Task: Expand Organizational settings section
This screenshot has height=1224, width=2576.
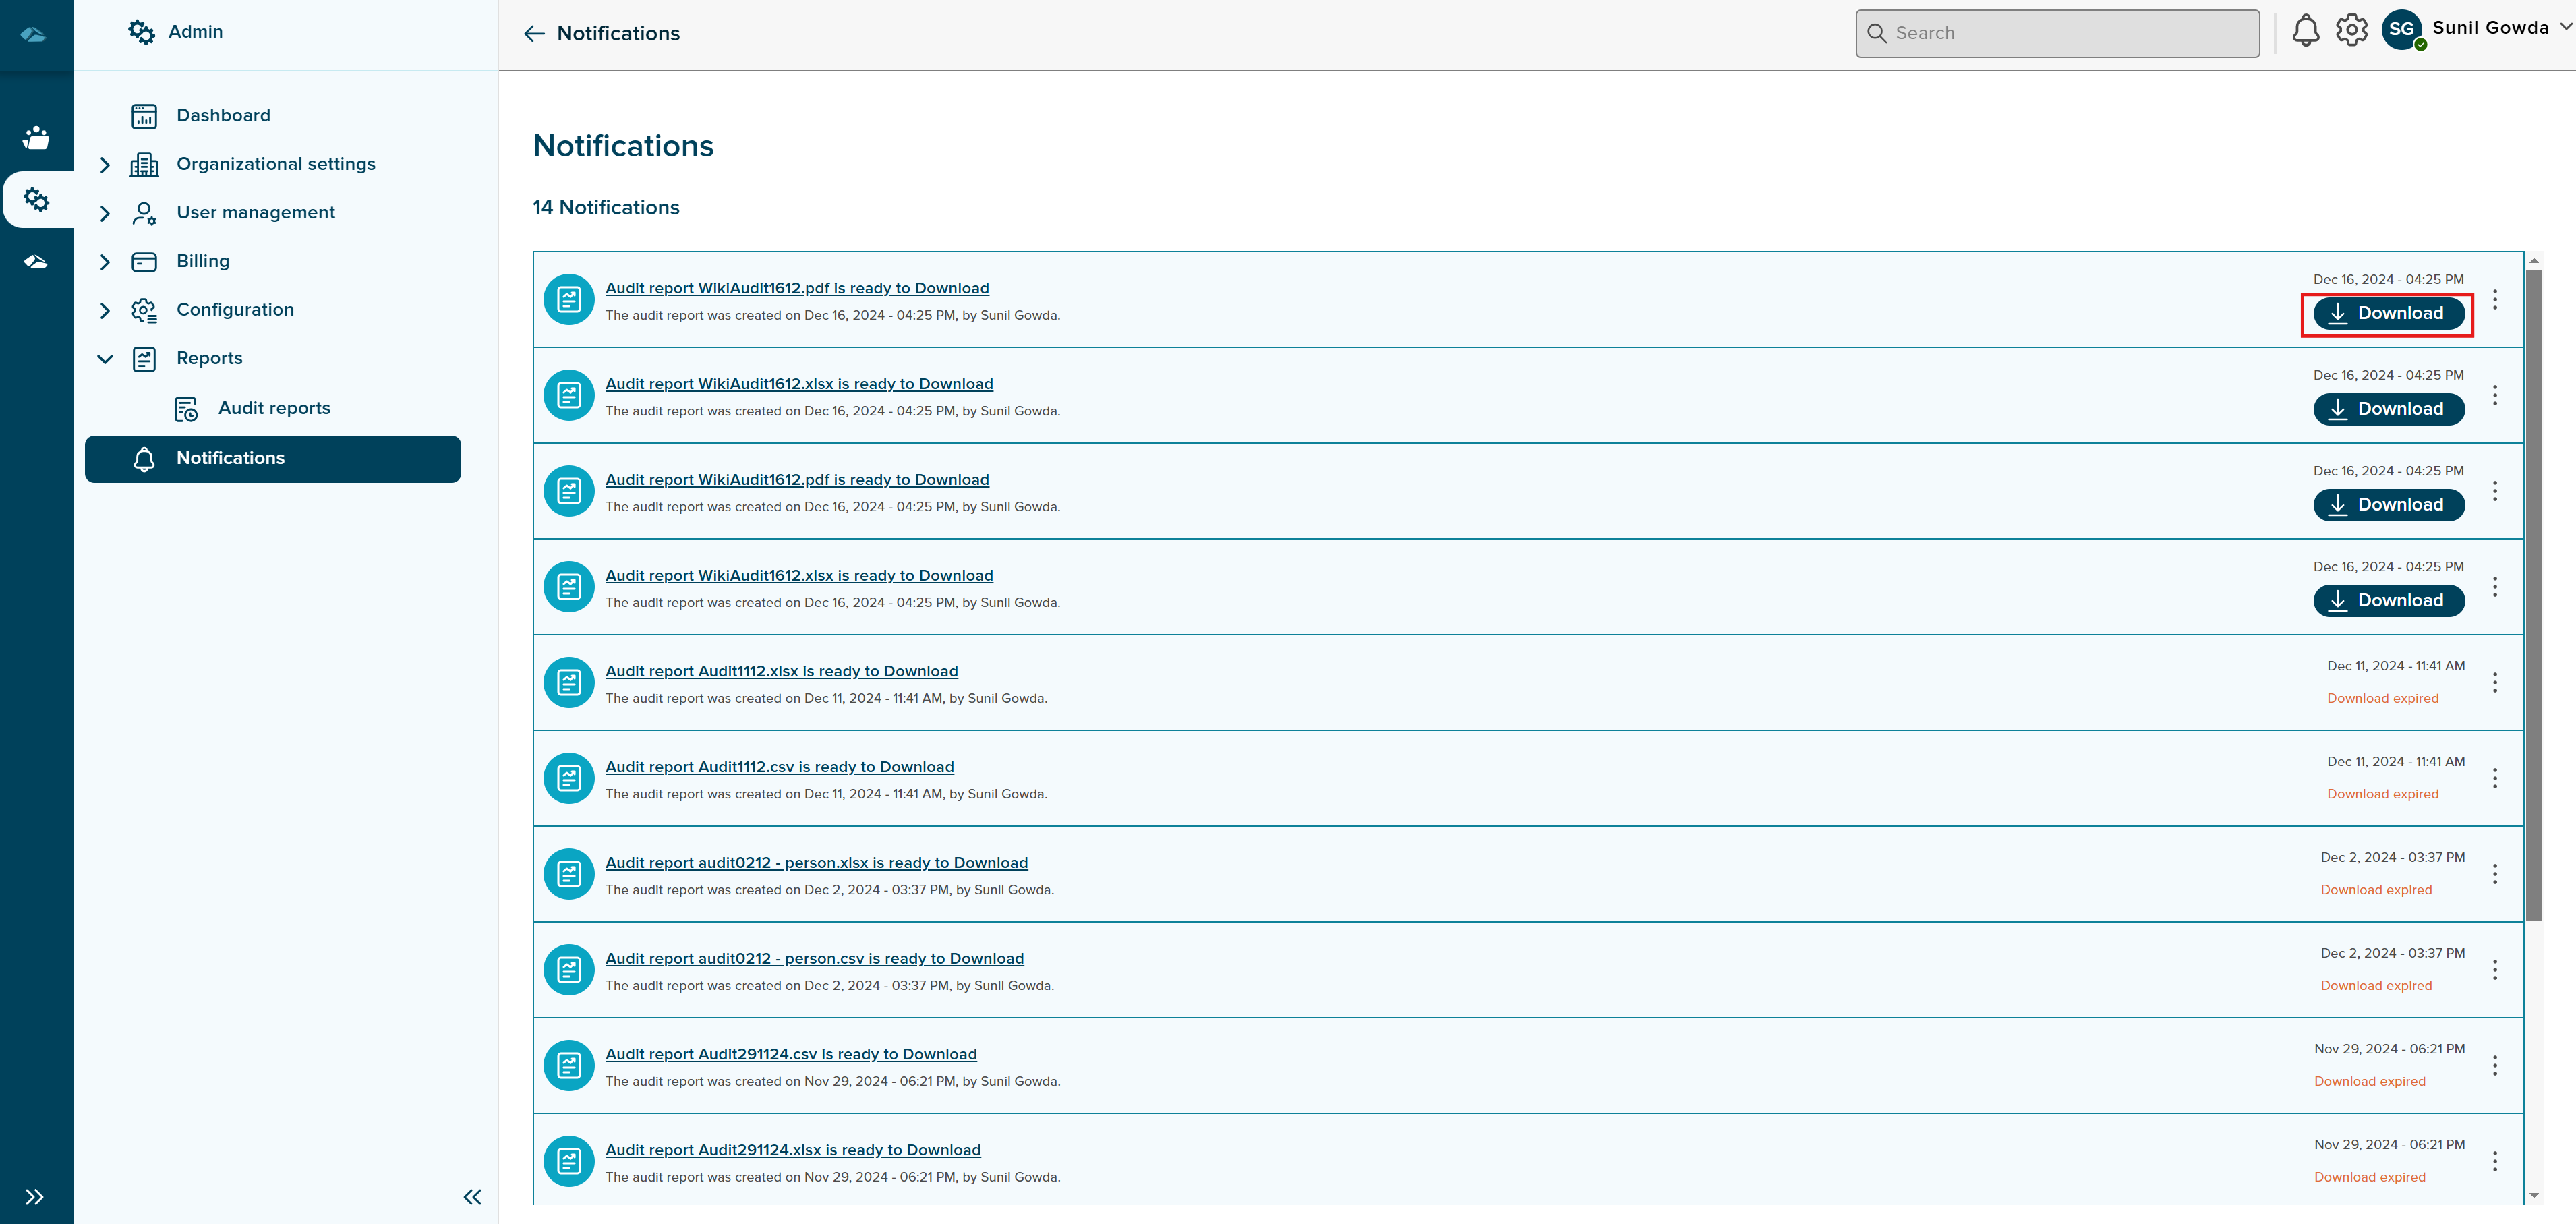Action: (105, 165)
